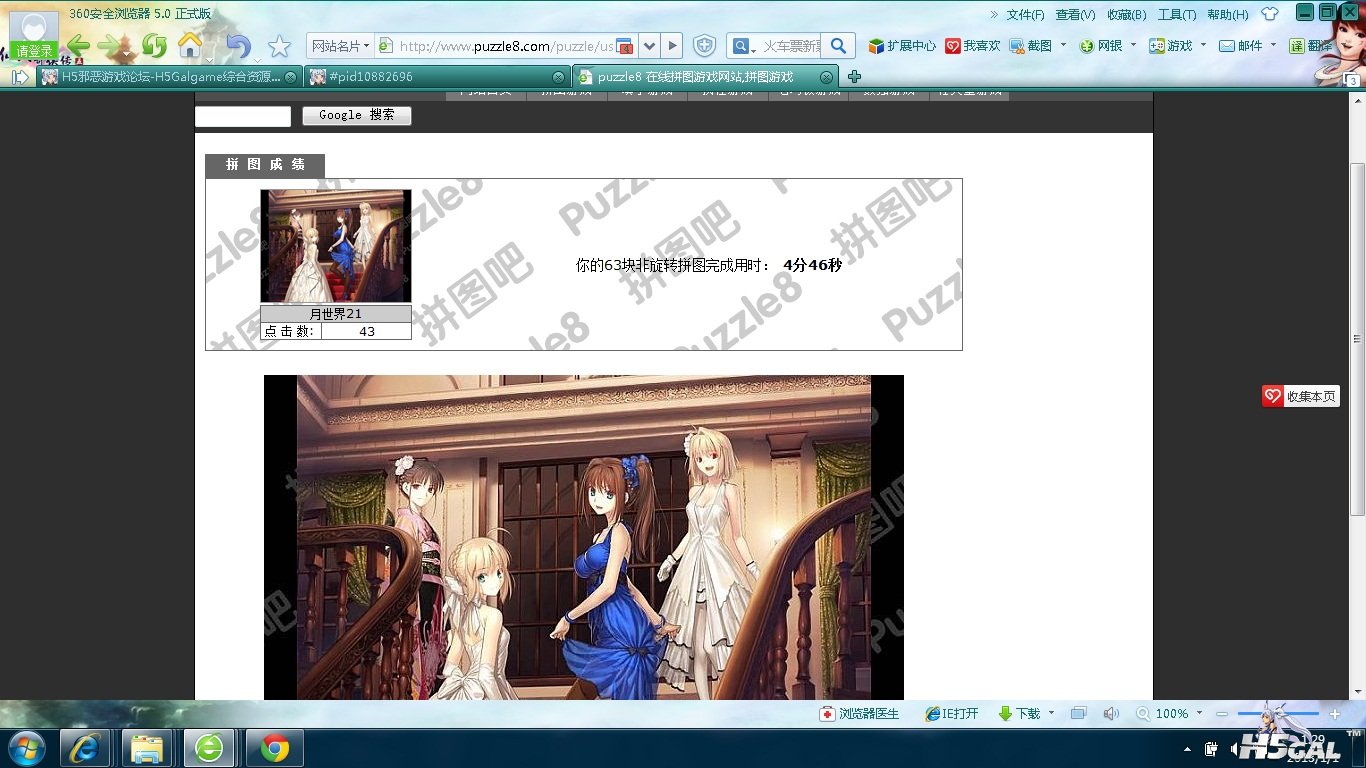
Task: Click the go arrow button beside address bar
Action: click(x=672, y=46)
